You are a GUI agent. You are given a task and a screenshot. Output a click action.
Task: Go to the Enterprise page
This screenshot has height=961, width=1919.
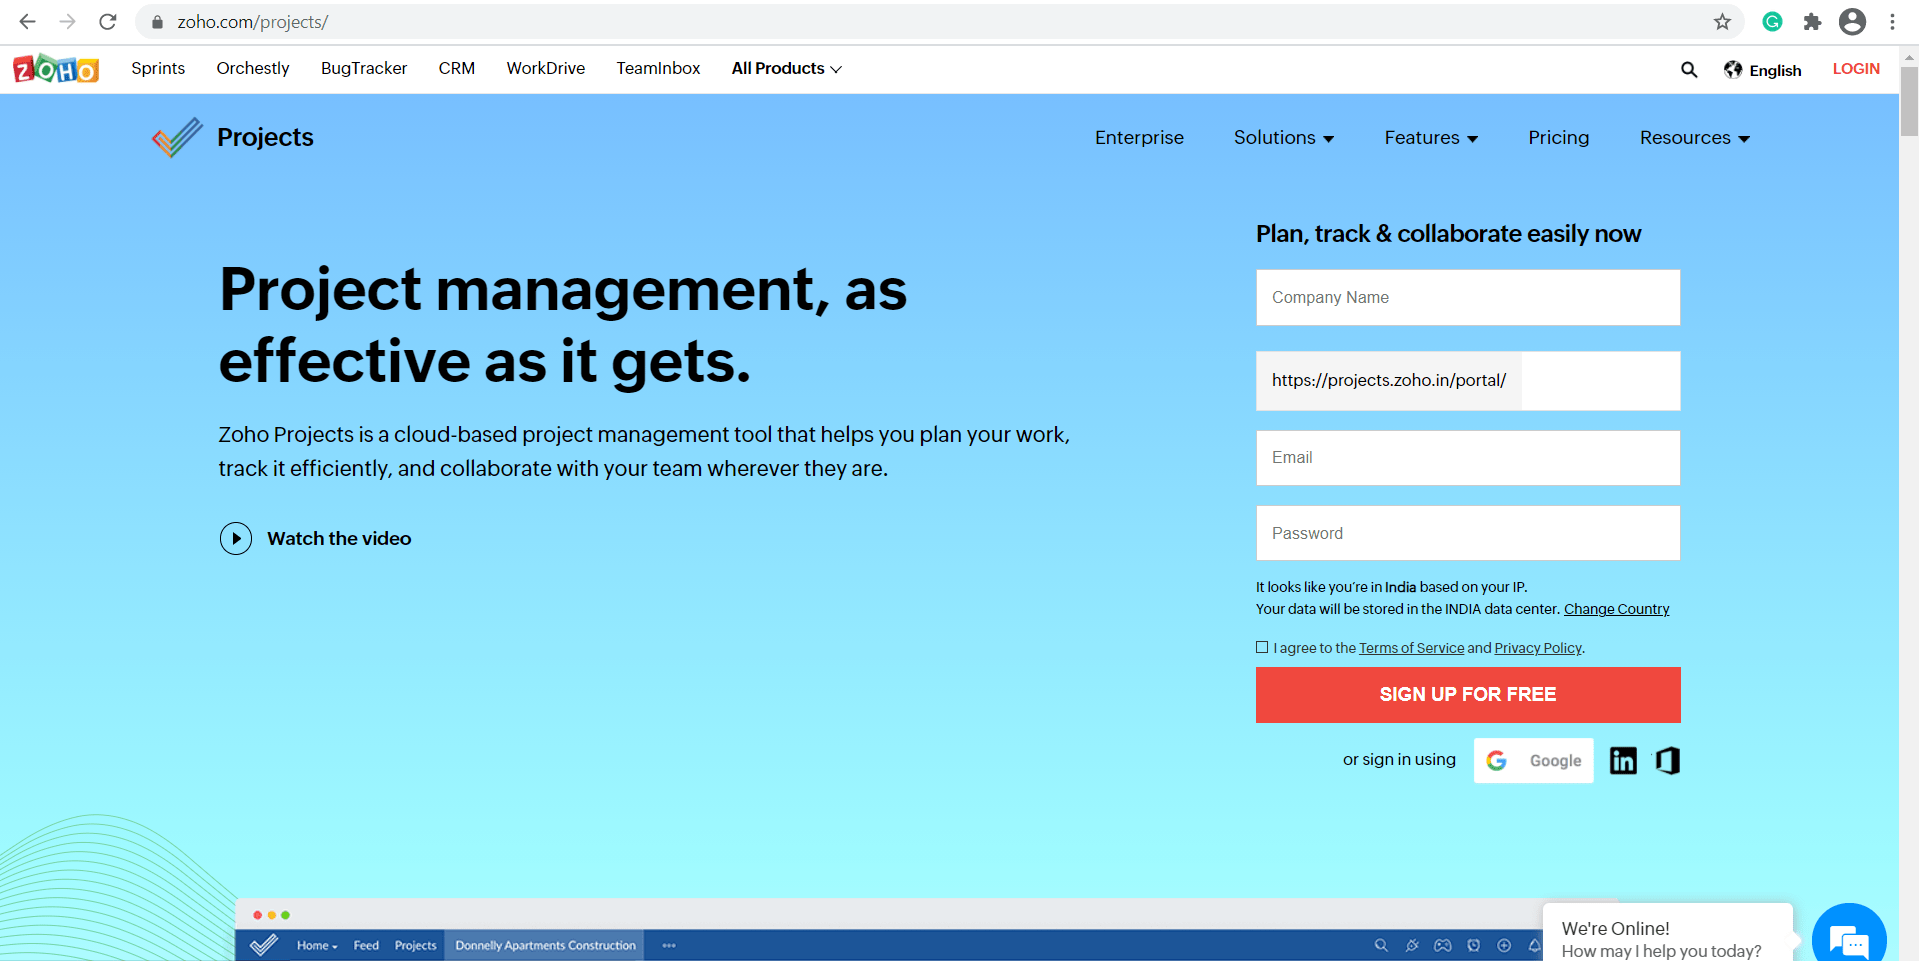click(1139, 138)
